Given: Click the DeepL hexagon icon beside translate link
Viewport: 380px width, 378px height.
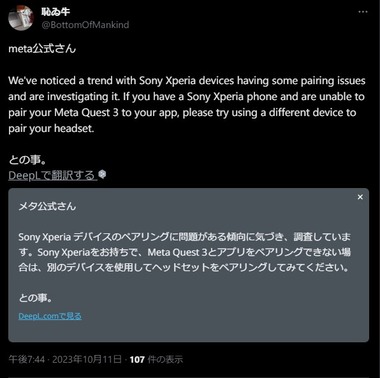Looking at the screenshot, I should coord(102,174).
